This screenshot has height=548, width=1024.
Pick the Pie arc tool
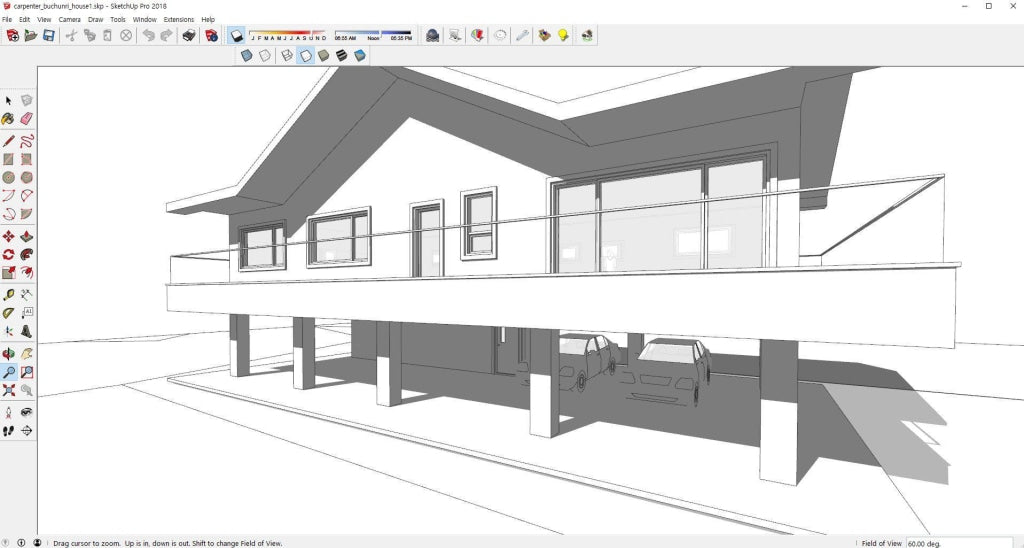pyautogui.click(x=26, y=214)
